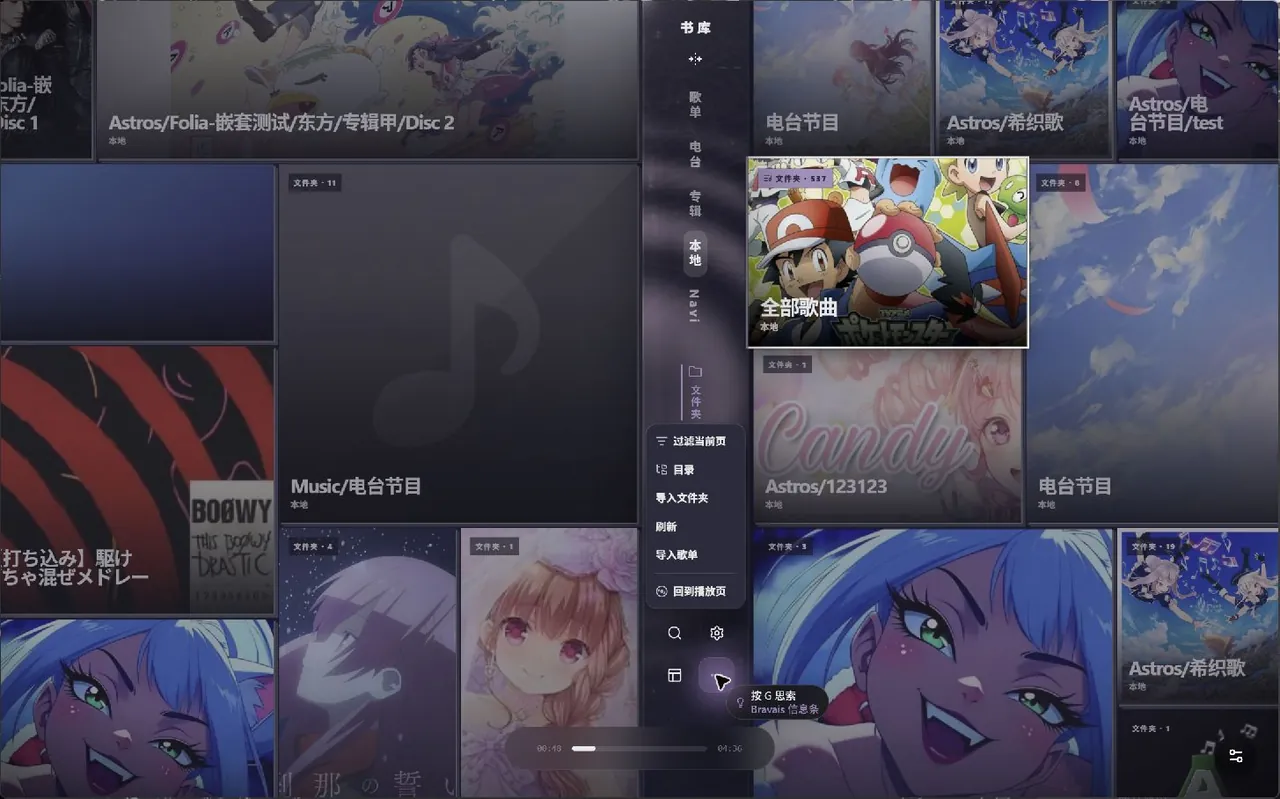The width and height of the screenshot is (1280, 799).
Task: Click the vertical 文件夹 label in sidebar
Action: pos(696,402)
